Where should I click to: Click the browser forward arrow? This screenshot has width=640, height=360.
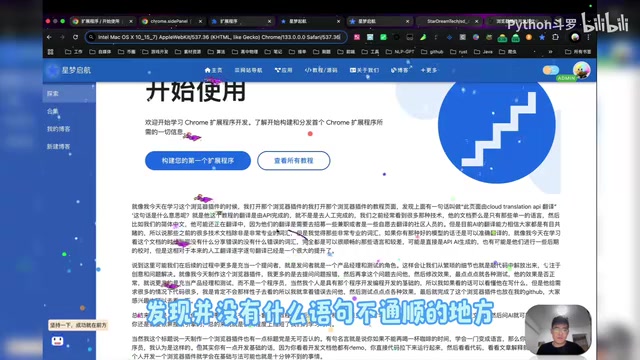click(x=62, y=37)
